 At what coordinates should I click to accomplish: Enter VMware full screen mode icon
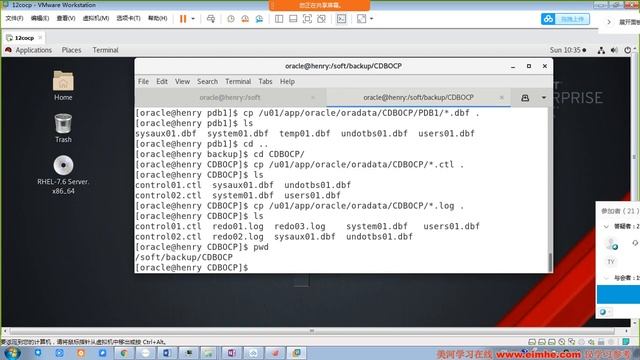pyautogui.click(x=307, y=19)
